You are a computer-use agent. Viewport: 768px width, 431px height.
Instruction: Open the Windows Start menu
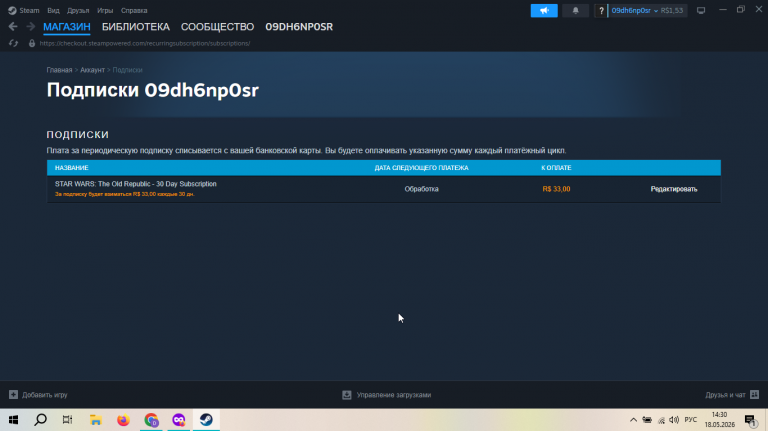point(13,420)
